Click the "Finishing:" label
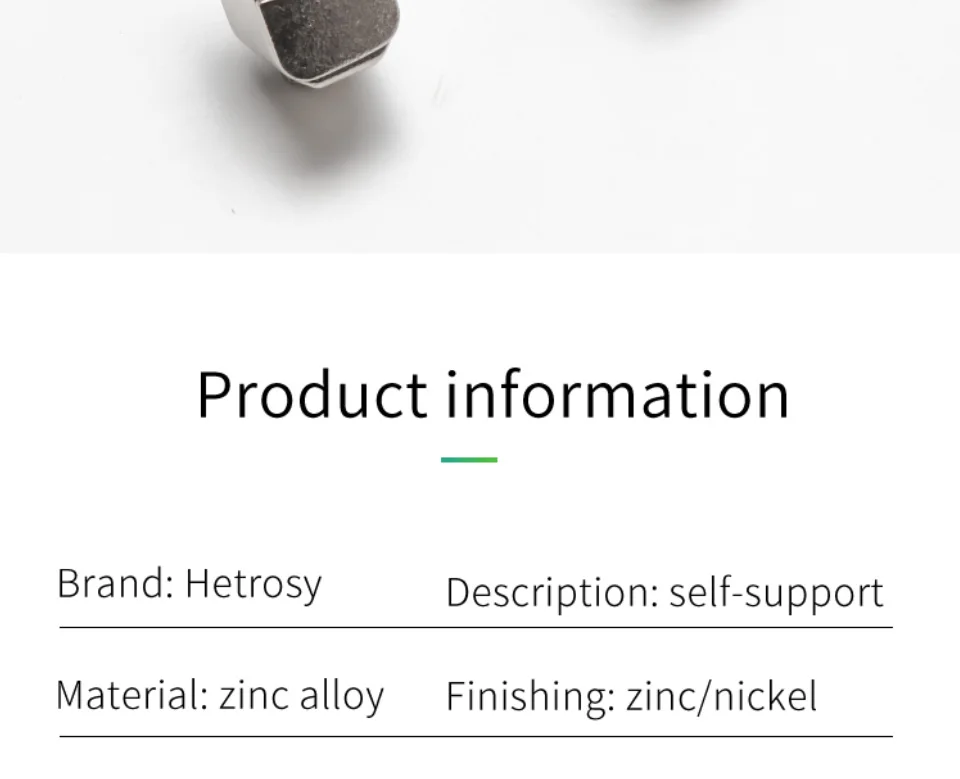The width and height of the screenshot is (960, 779). point(530,697)
